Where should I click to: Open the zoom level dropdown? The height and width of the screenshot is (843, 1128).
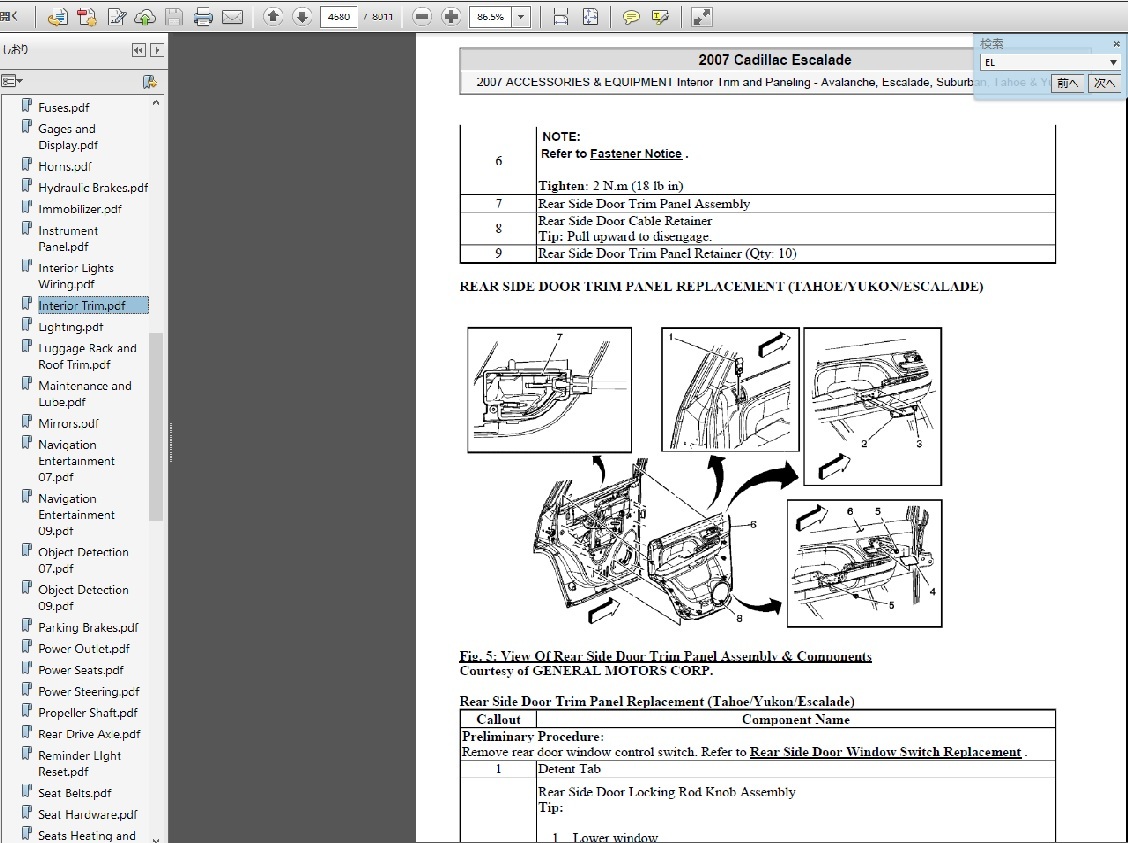point(522,17)
